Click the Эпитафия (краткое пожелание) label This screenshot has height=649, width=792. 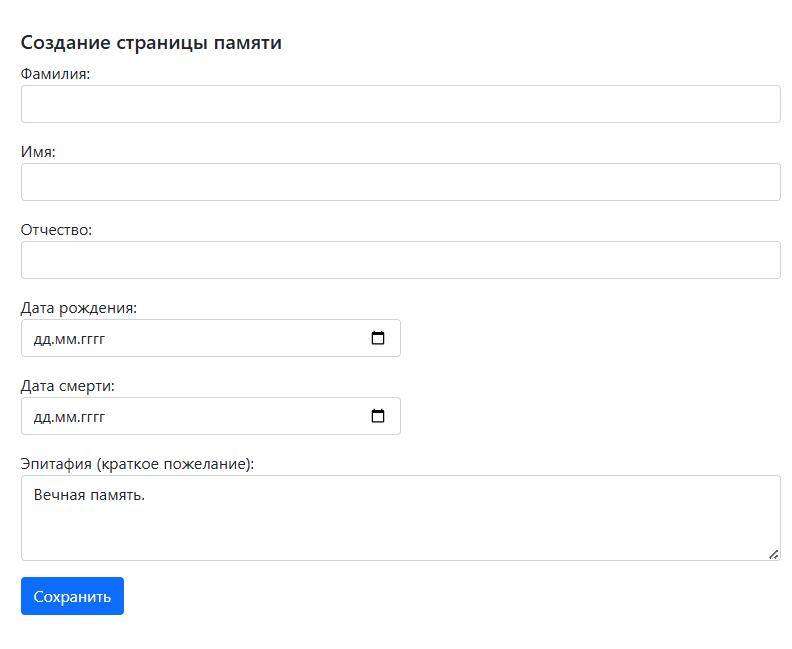coord(137,464)
